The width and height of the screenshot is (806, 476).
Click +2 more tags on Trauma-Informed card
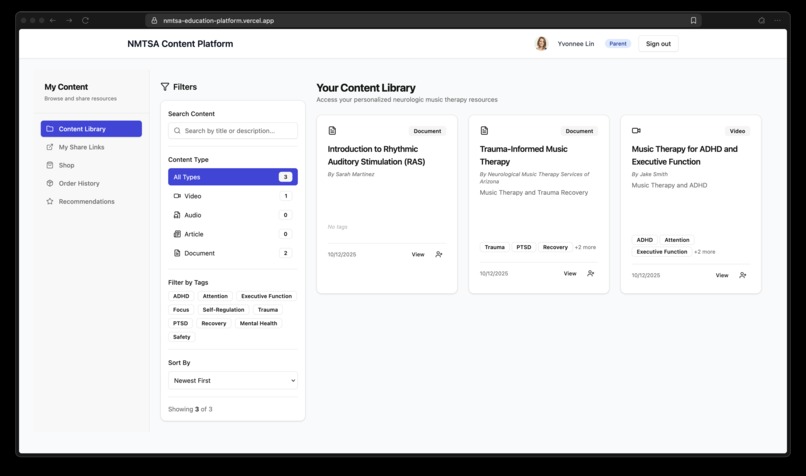click(x=585, y=247)
